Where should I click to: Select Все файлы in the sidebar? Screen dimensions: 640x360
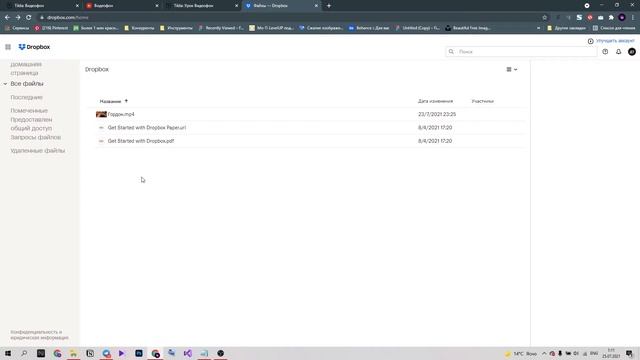coord(27,84)
